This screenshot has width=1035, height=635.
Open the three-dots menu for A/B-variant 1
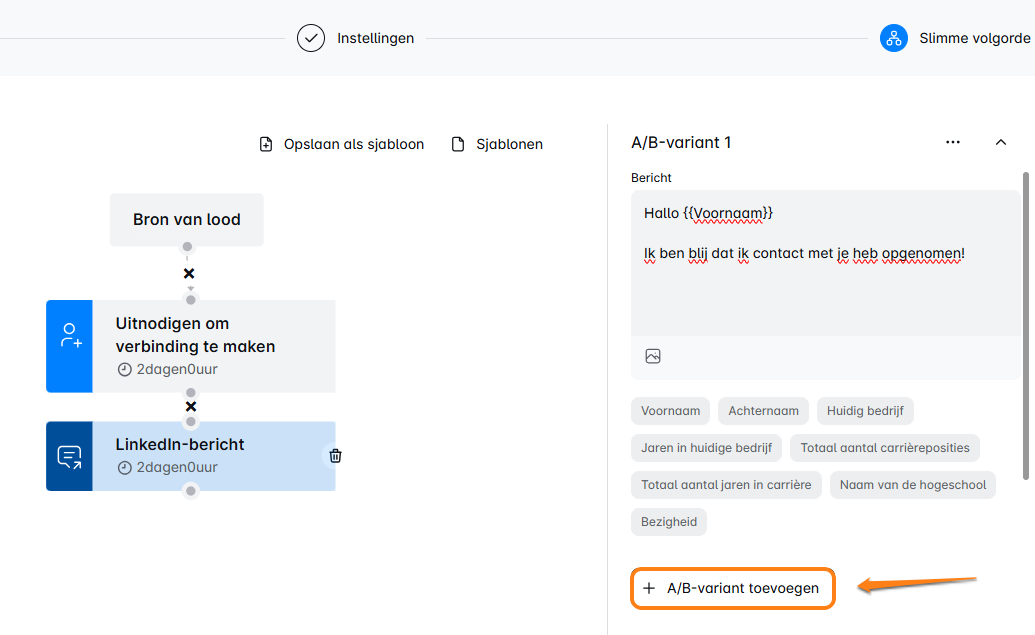(952, 143)
